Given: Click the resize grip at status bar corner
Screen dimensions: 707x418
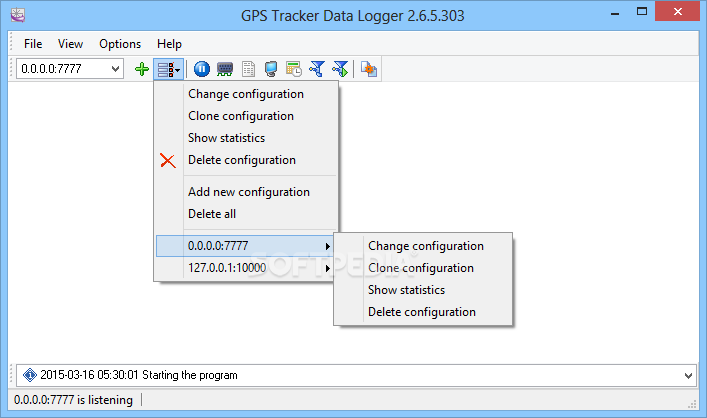Looking at the screenshot, I should 692,404.
